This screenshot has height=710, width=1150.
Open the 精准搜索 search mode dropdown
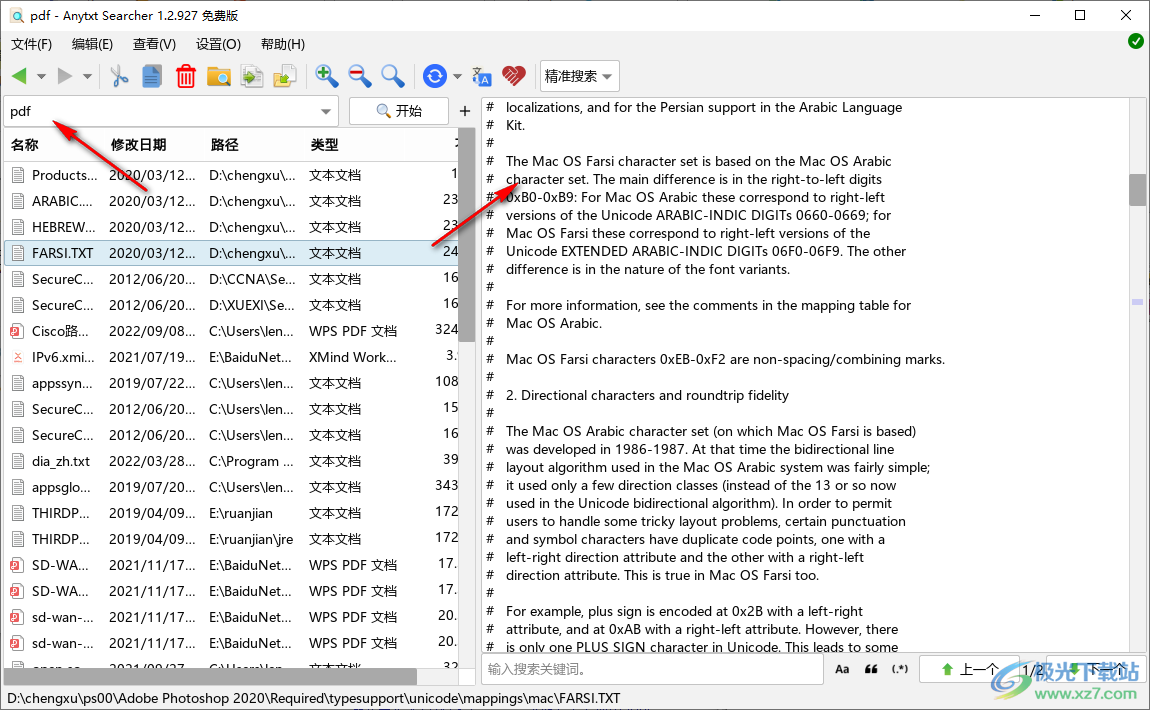click(x=579, y=75)
